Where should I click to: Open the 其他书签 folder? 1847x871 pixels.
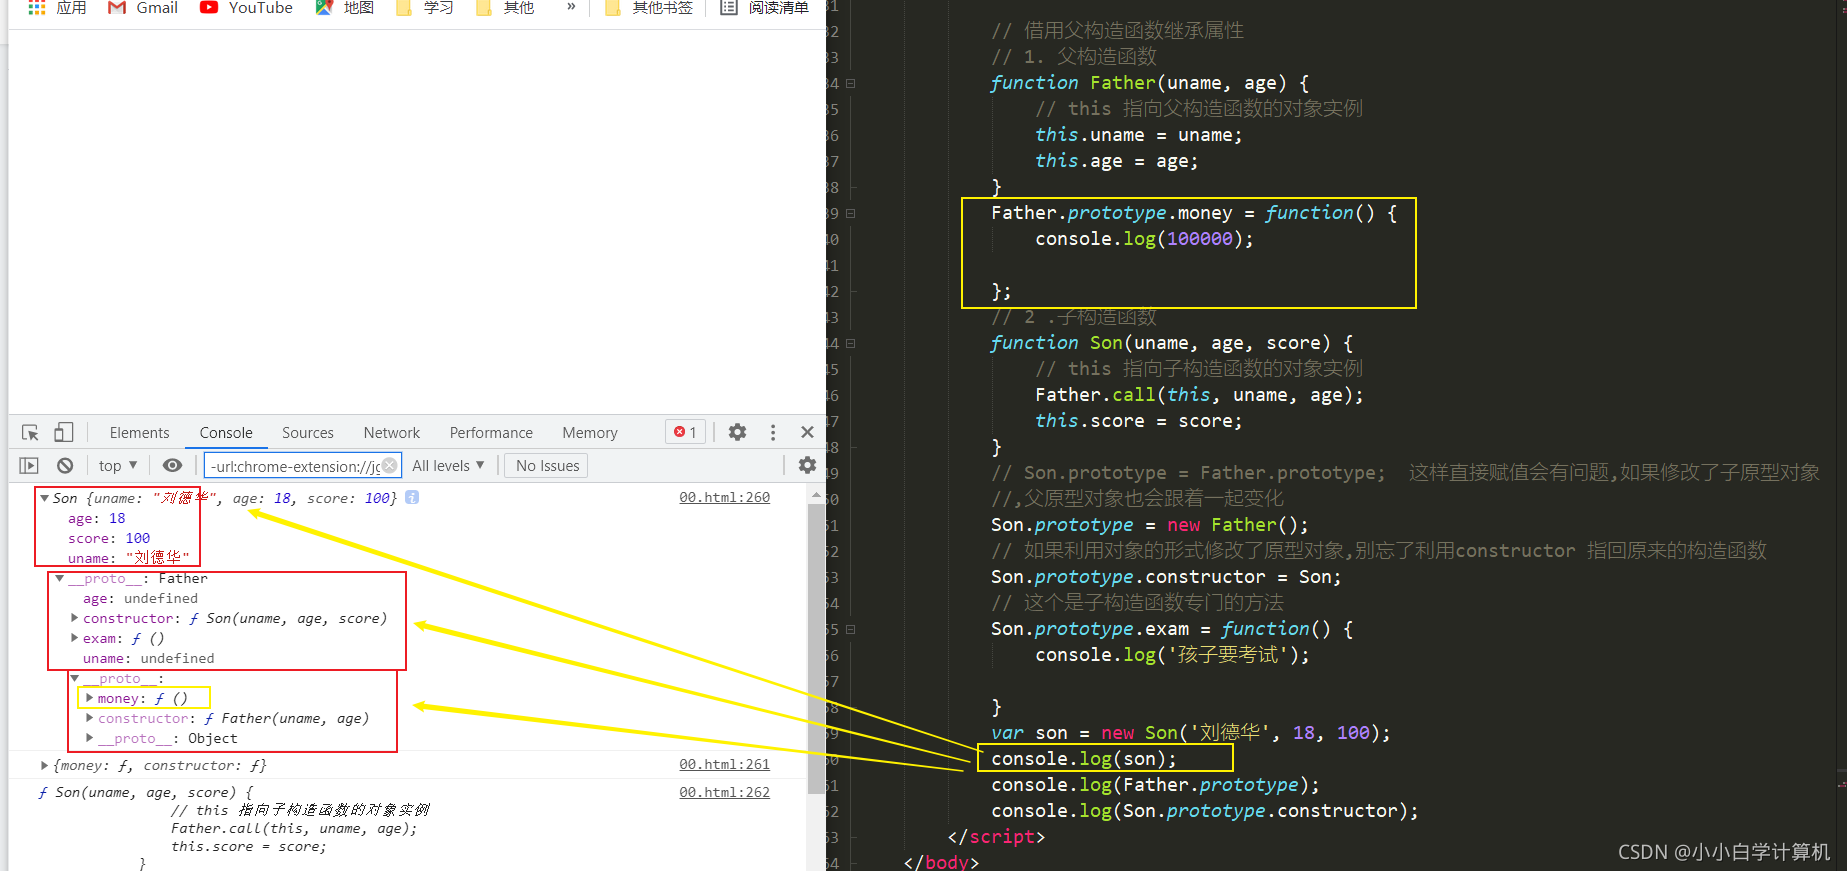649,7
